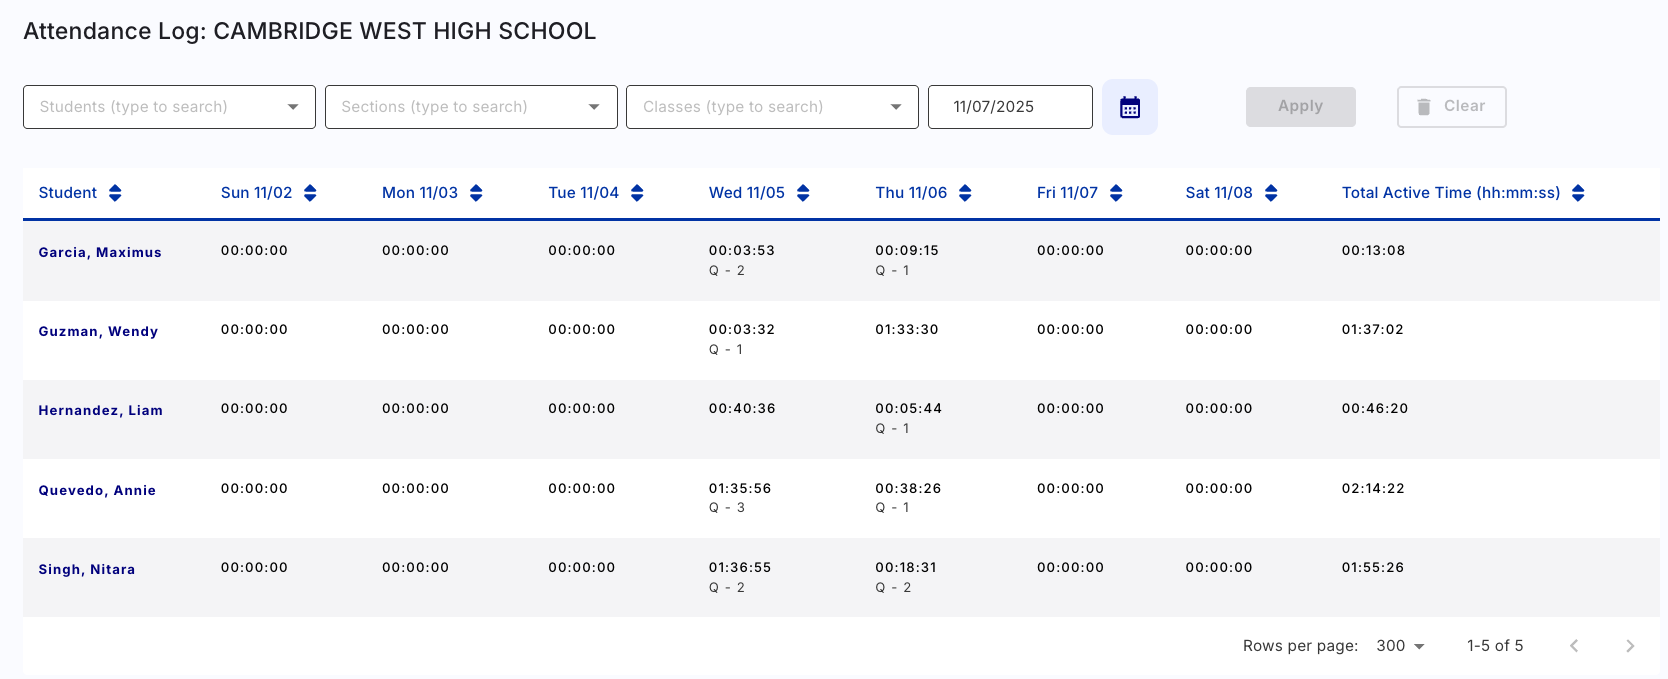Viewport: 1668px width, 679px height.
Task: Sort by Sat 11/08 column
Action: pyautogui.click(x=1271, y=193)
